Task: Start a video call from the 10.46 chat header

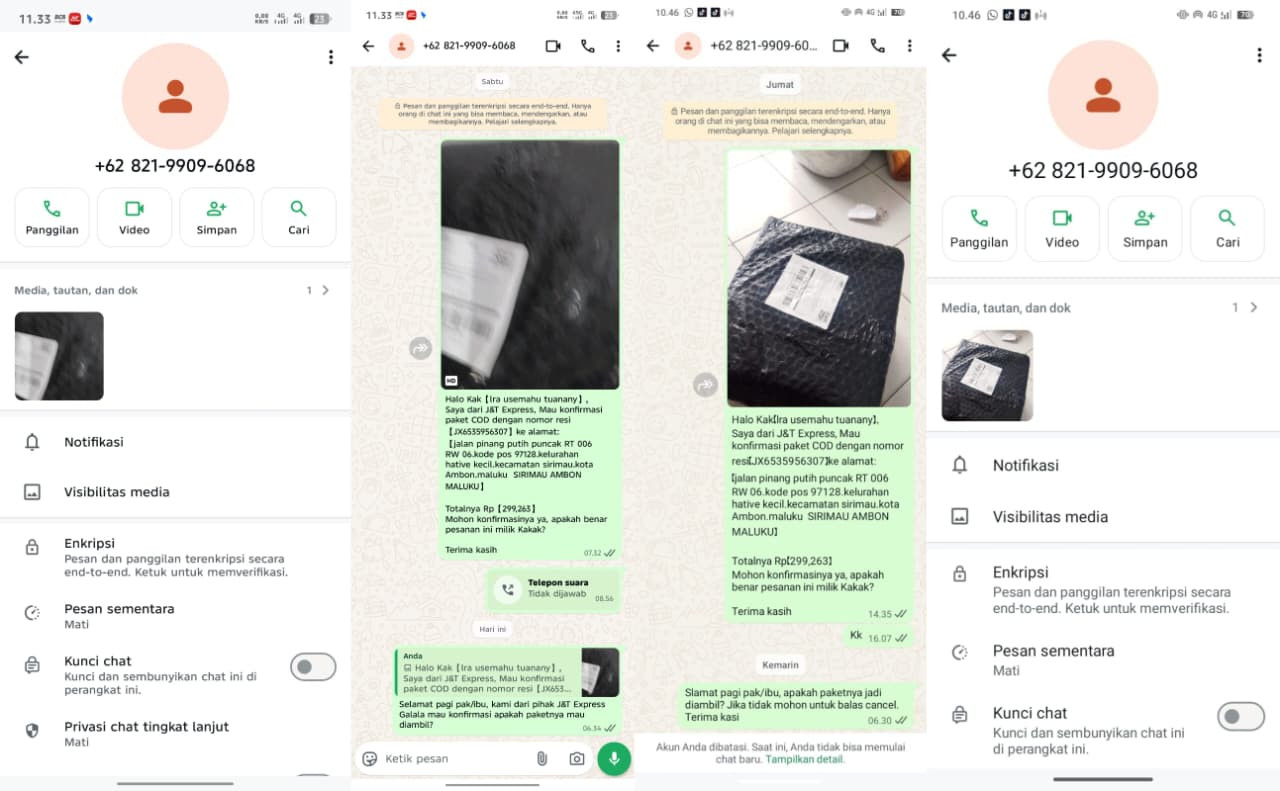Action: click(x=841, y=46)
